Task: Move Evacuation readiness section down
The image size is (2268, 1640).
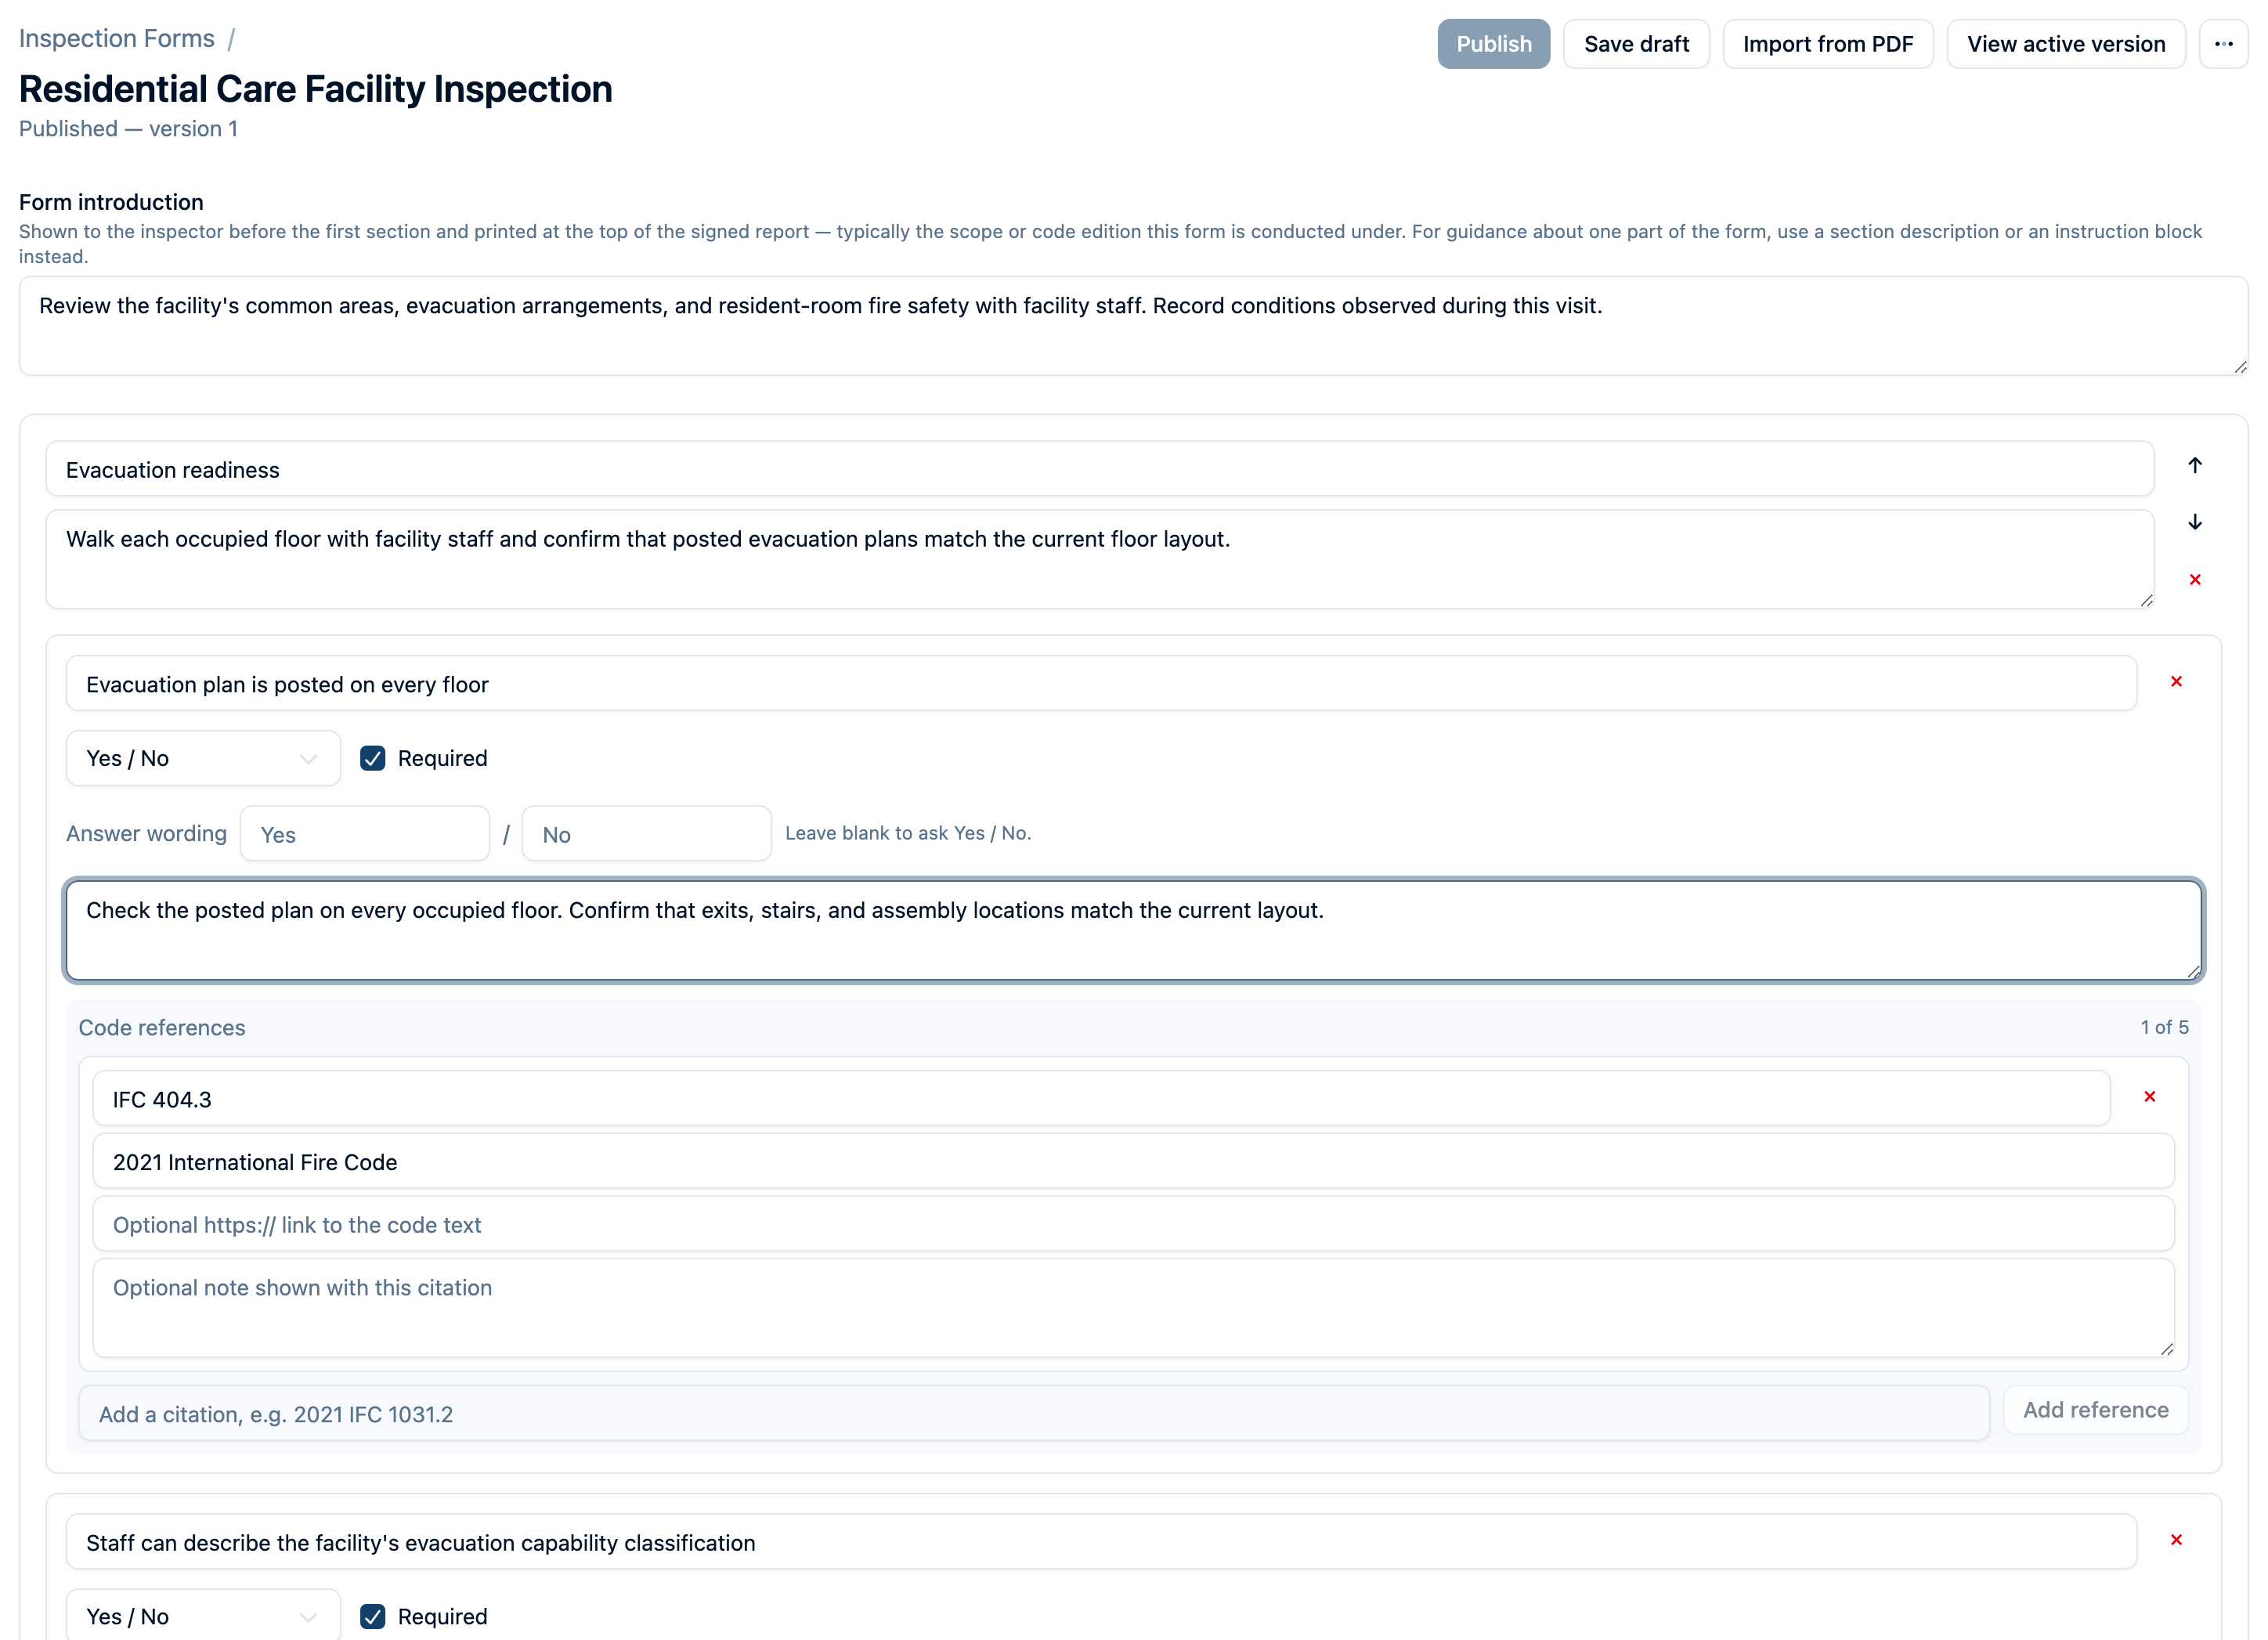Action: tap(2194, 522)
